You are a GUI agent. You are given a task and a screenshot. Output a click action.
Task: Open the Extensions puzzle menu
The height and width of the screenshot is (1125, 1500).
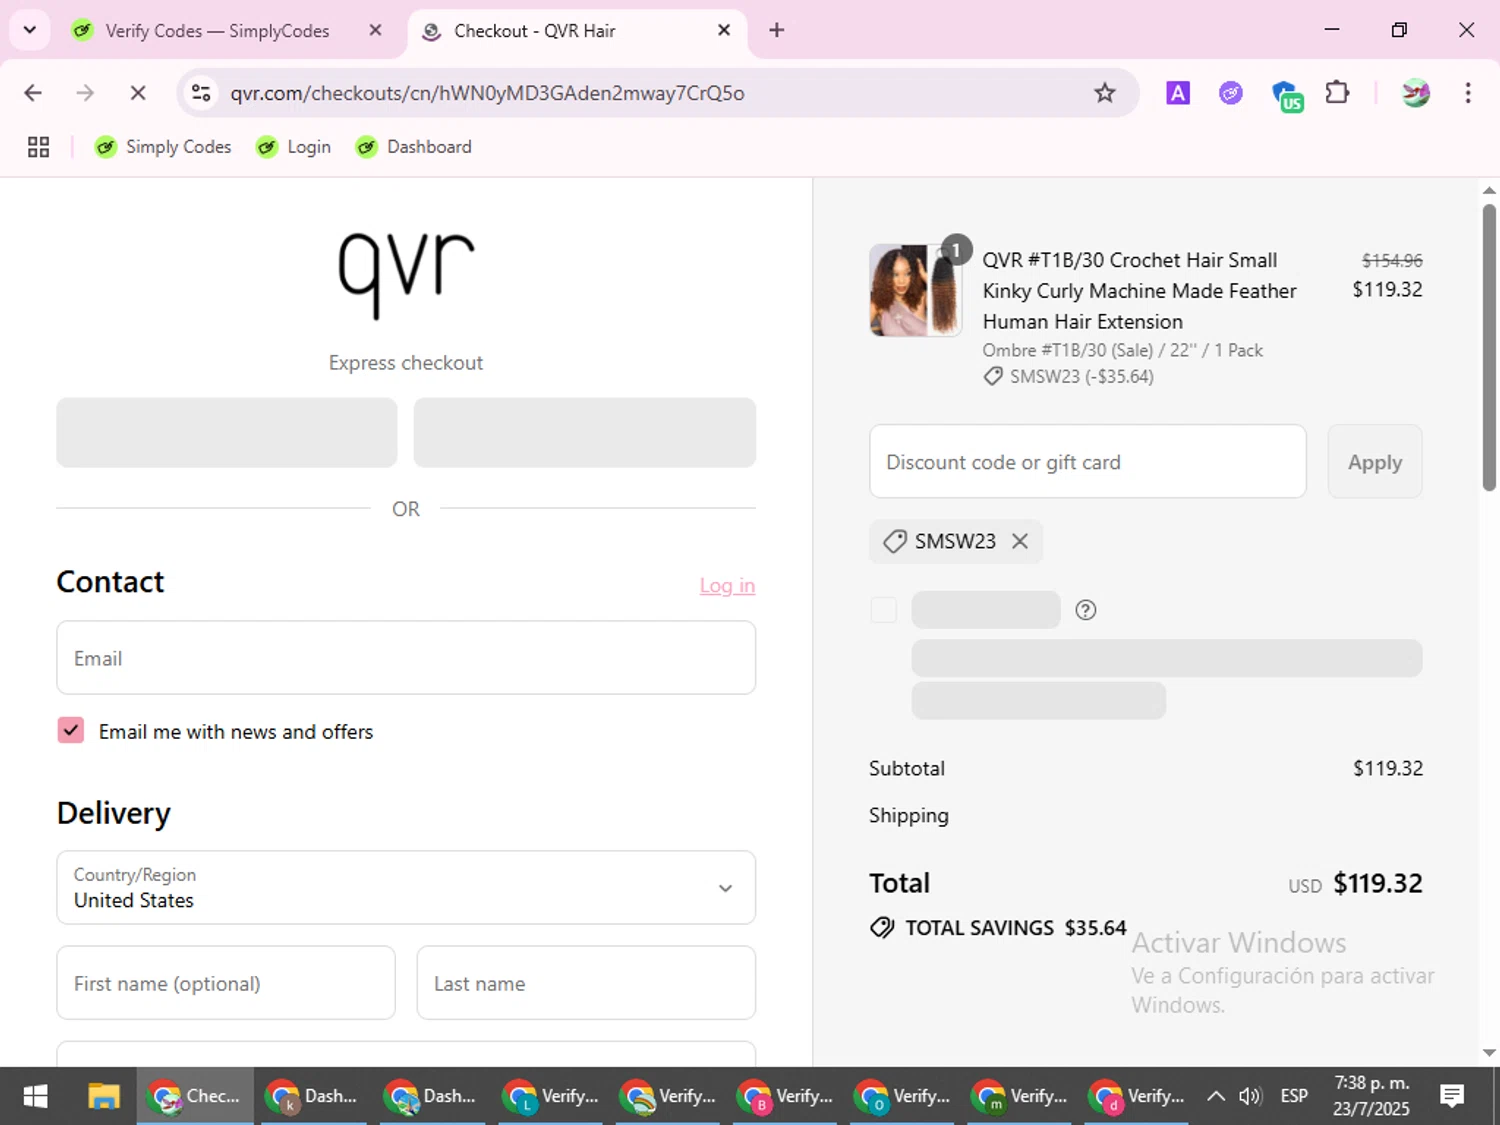pyautogui.click(x=1337, y=93)
